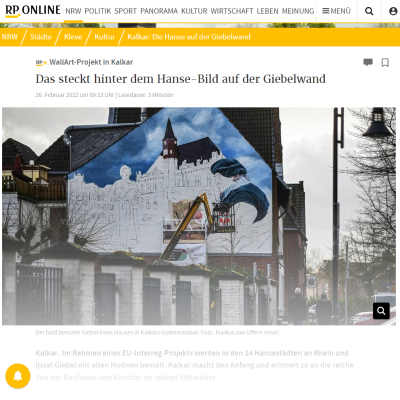Click the RP+ badge before WallArt-Projekt
The width and height of the screenshot is (400, 400).
tap(41, 62)
